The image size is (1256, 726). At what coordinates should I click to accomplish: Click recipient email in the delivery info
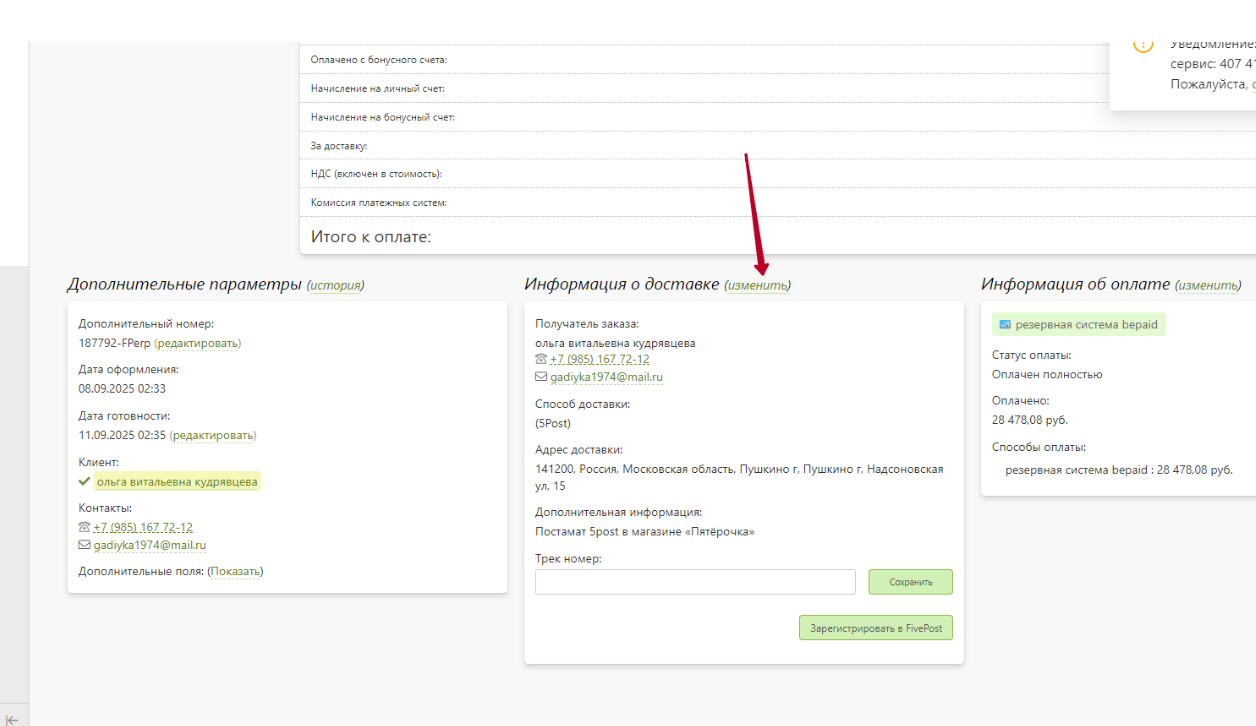point(607,377)
